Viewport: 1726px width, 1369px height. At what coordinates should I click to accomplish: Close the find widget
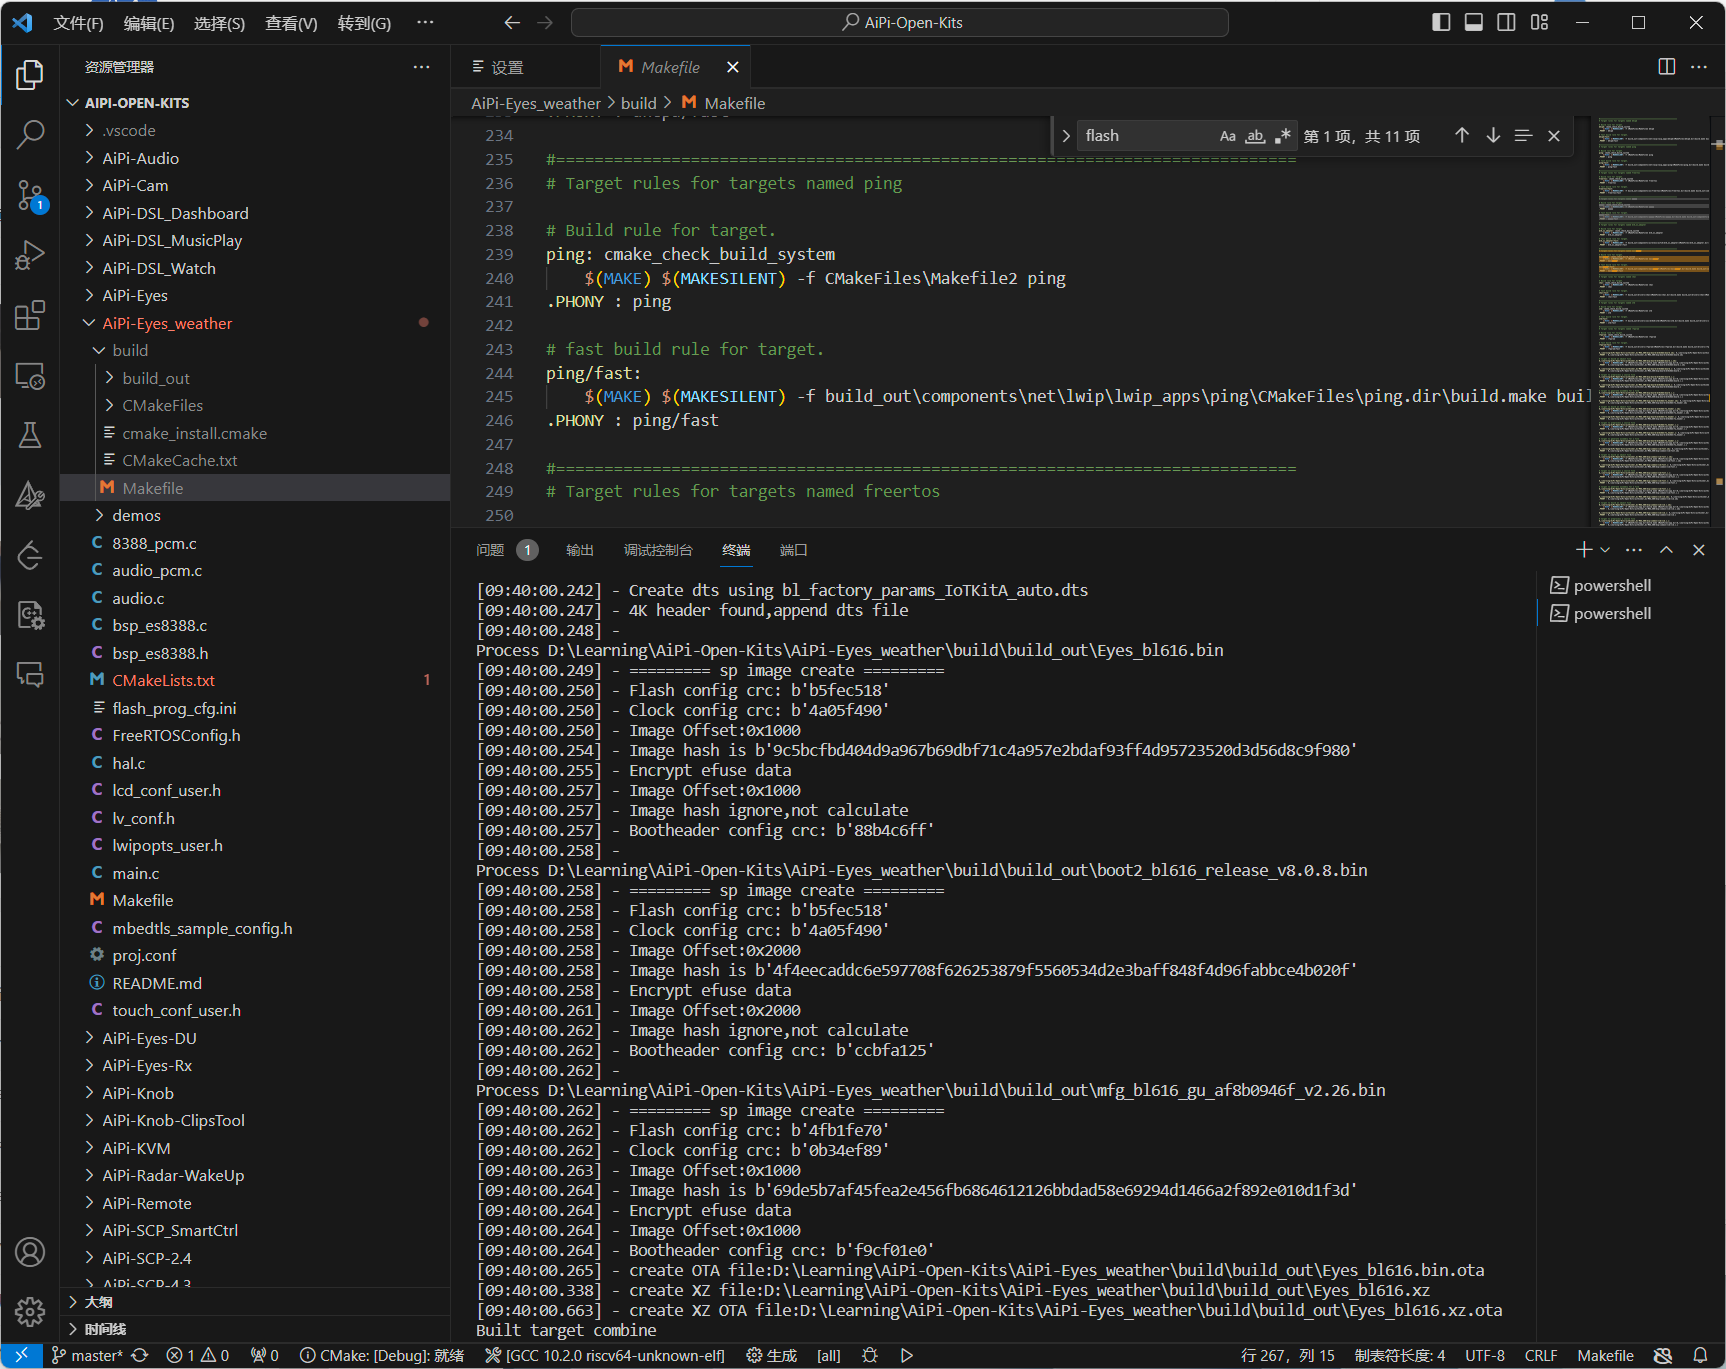coord(1554,136)
